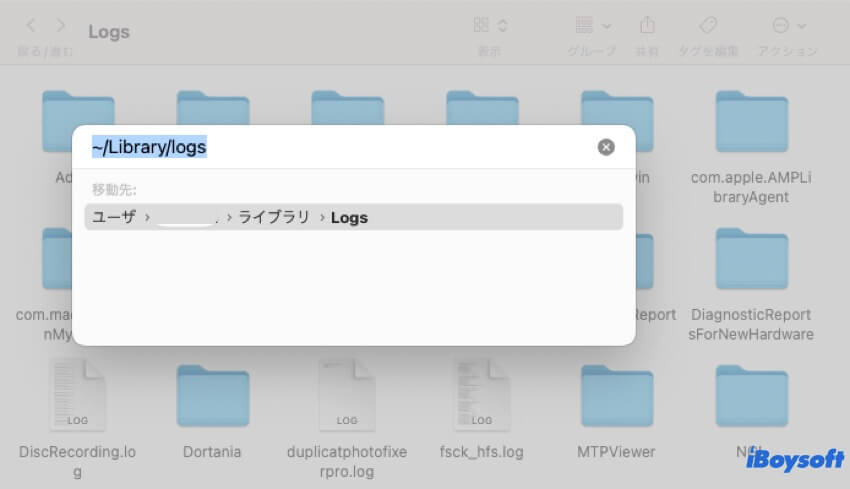
Task: Open view mode up/down selector
Action: coord(503,25)
